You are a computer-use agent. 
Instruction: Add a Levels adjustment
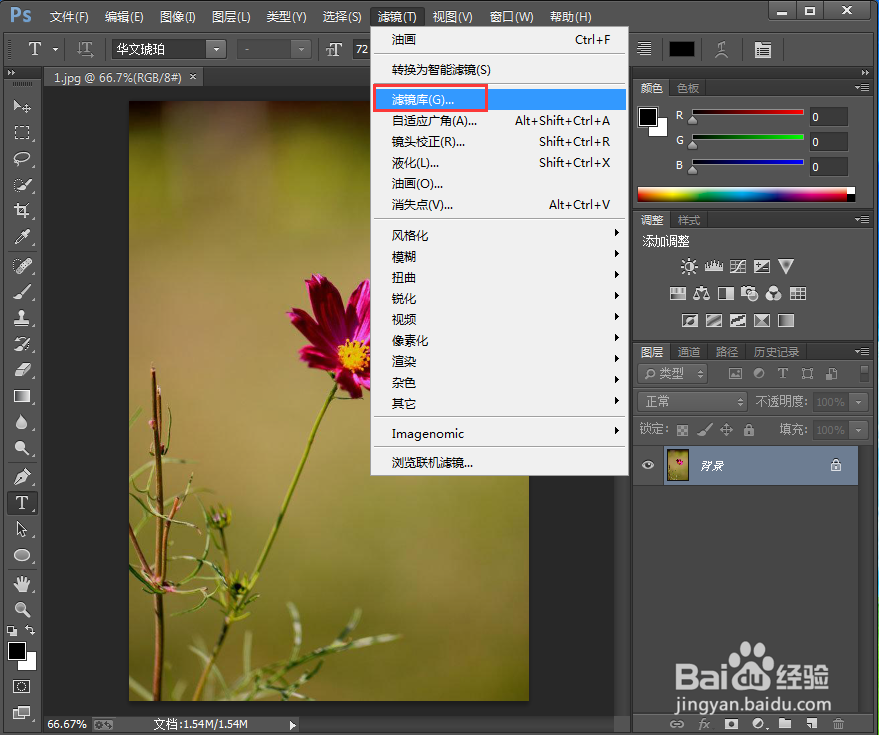tap(713, 266)
